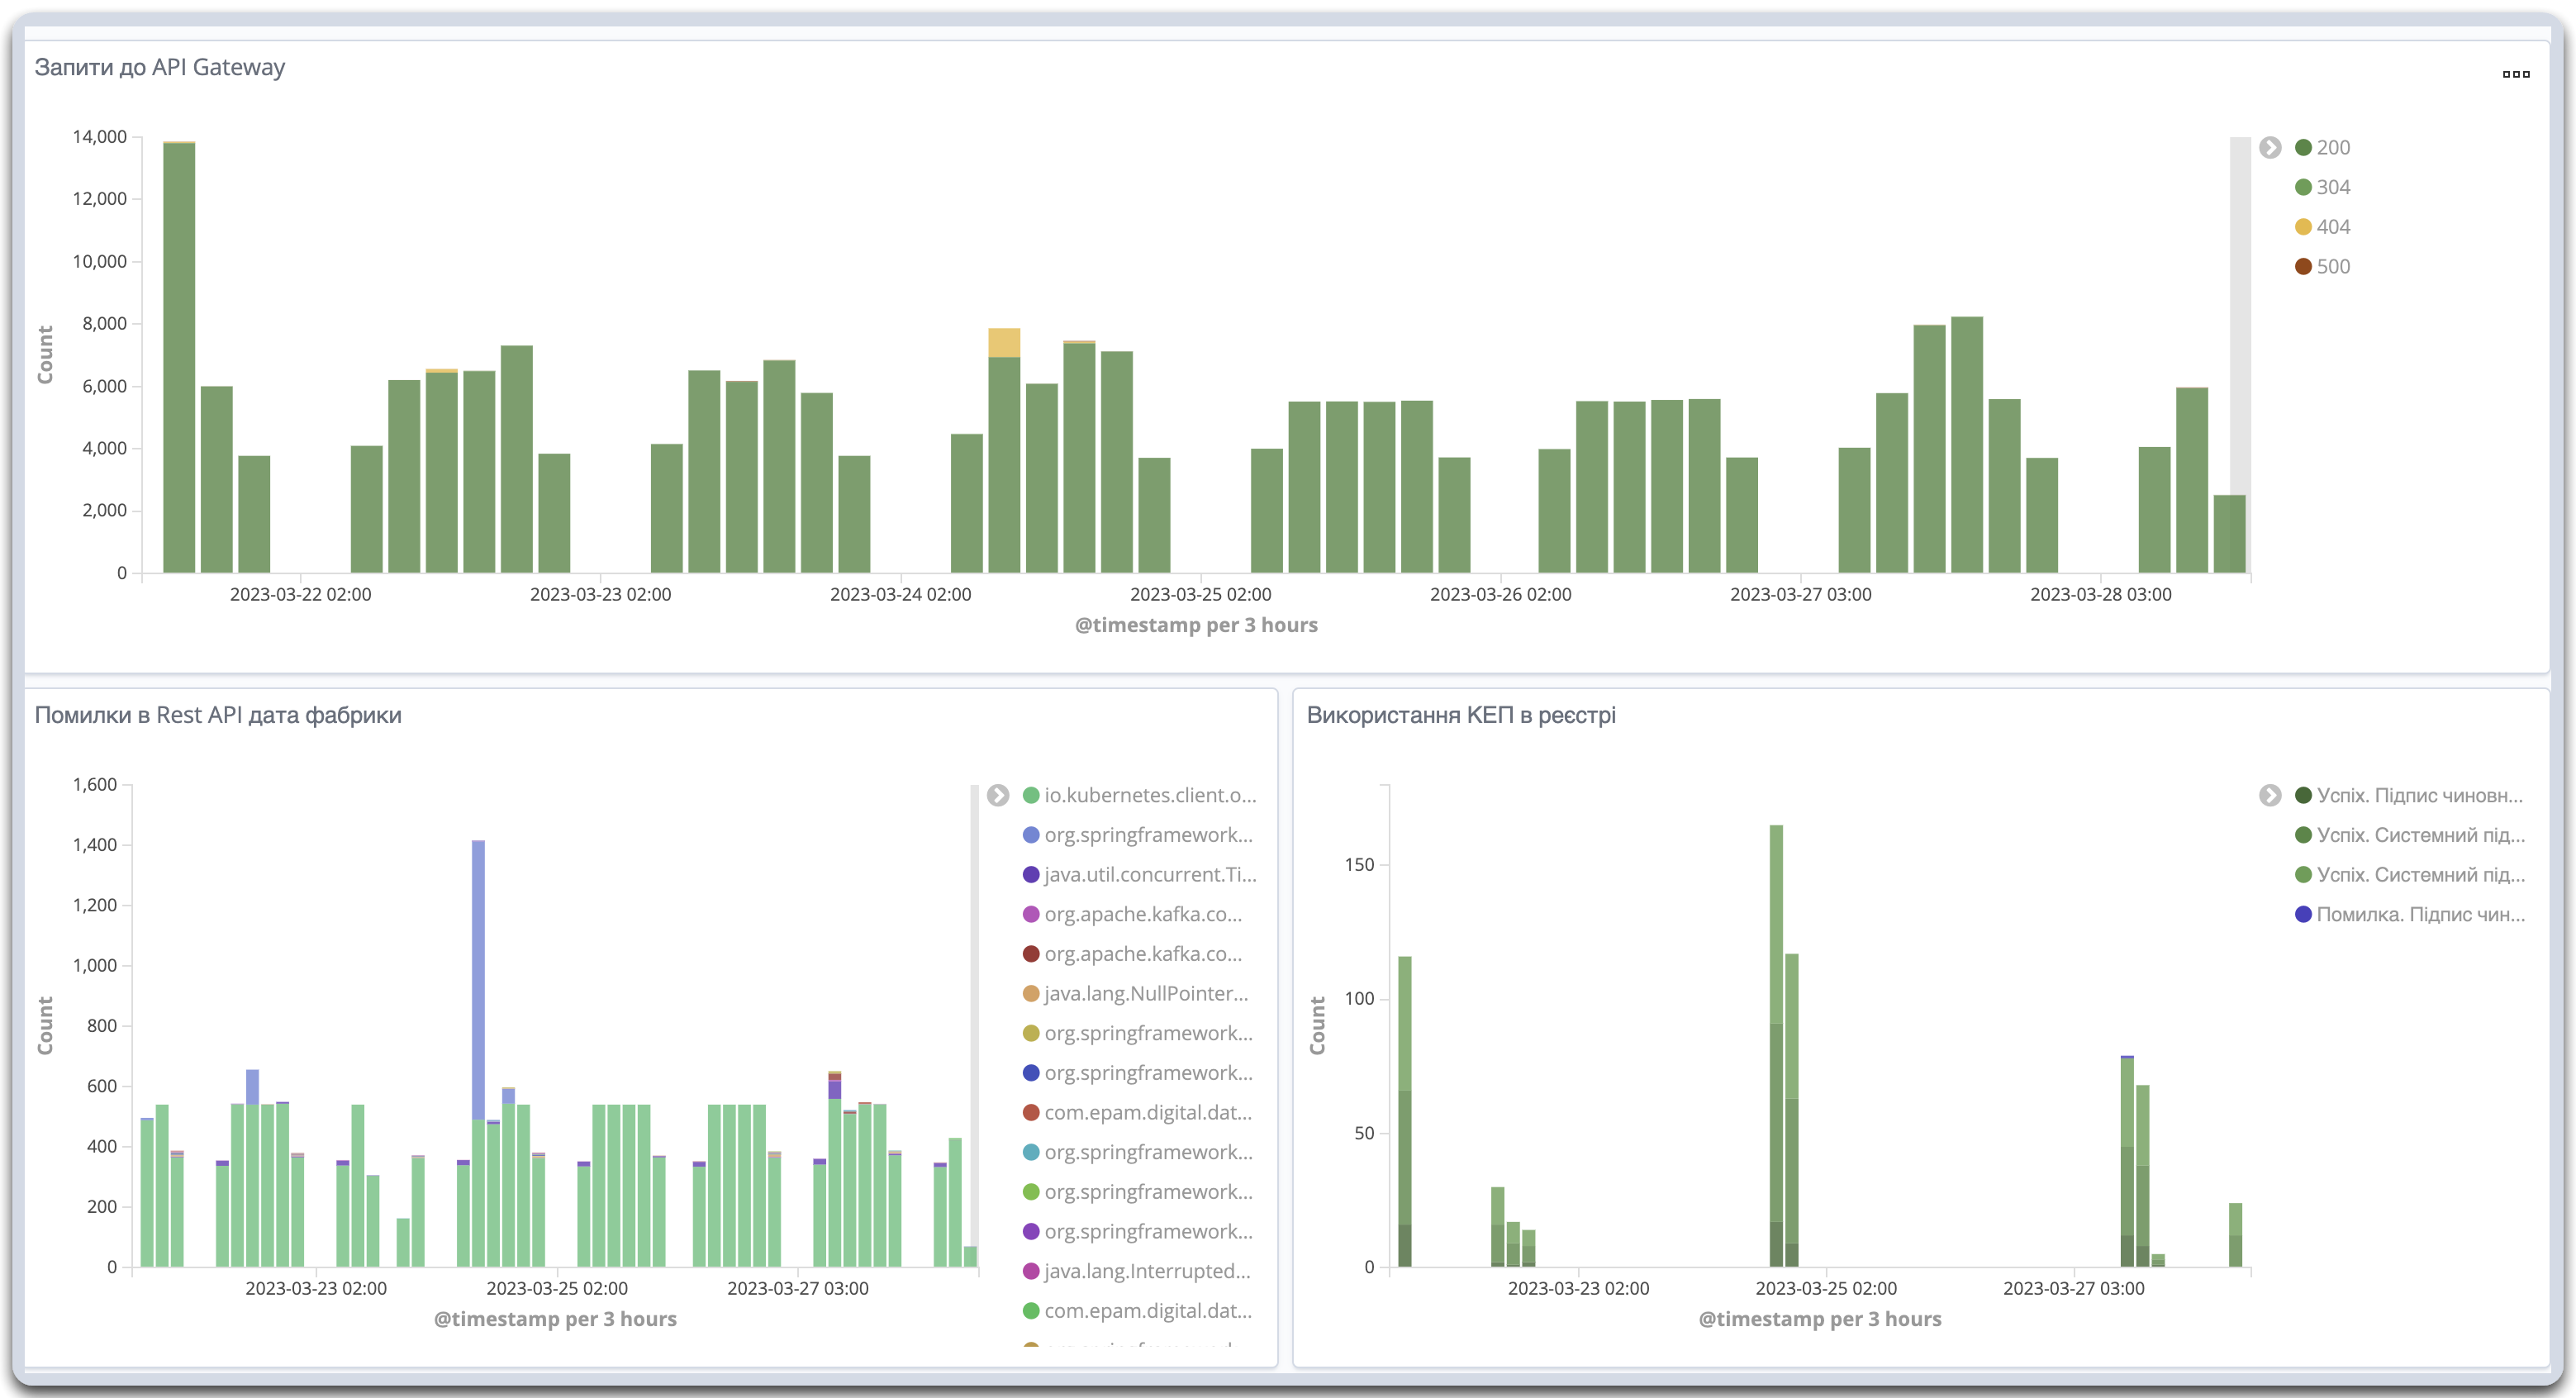
Task: Click Помилка. Підпис чин... legend item
Action: click(x=2419, y=915)
